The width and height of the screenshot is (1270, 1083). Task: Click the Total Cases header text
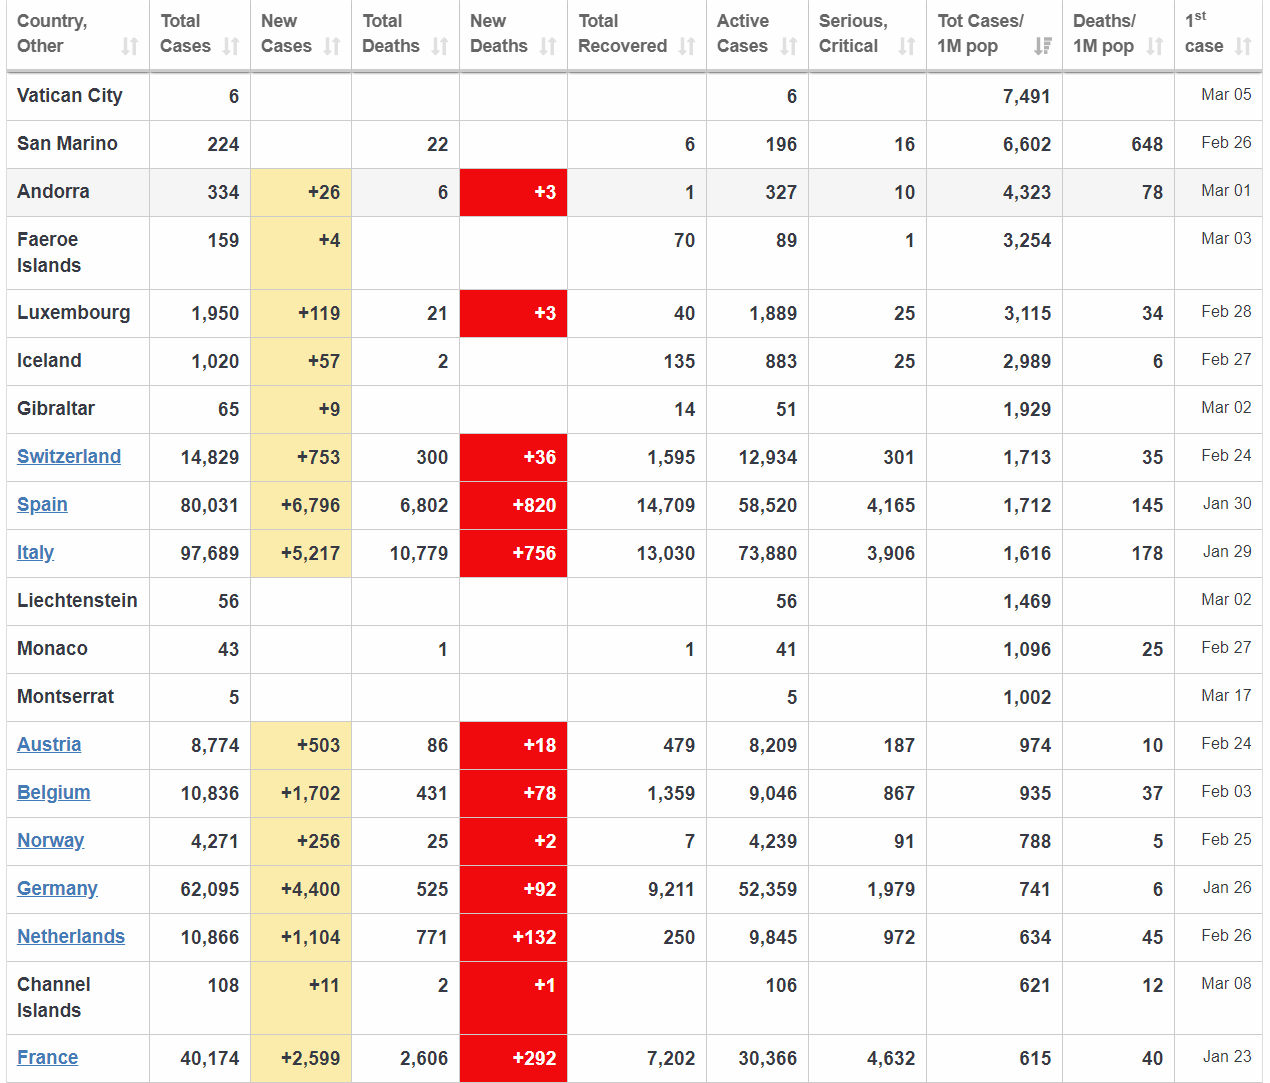tap(185, 33)
